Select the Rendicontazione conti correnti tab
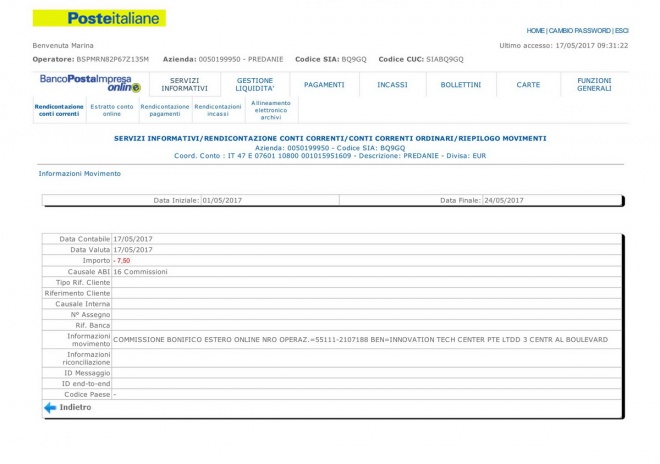 (x=58, y=110)
